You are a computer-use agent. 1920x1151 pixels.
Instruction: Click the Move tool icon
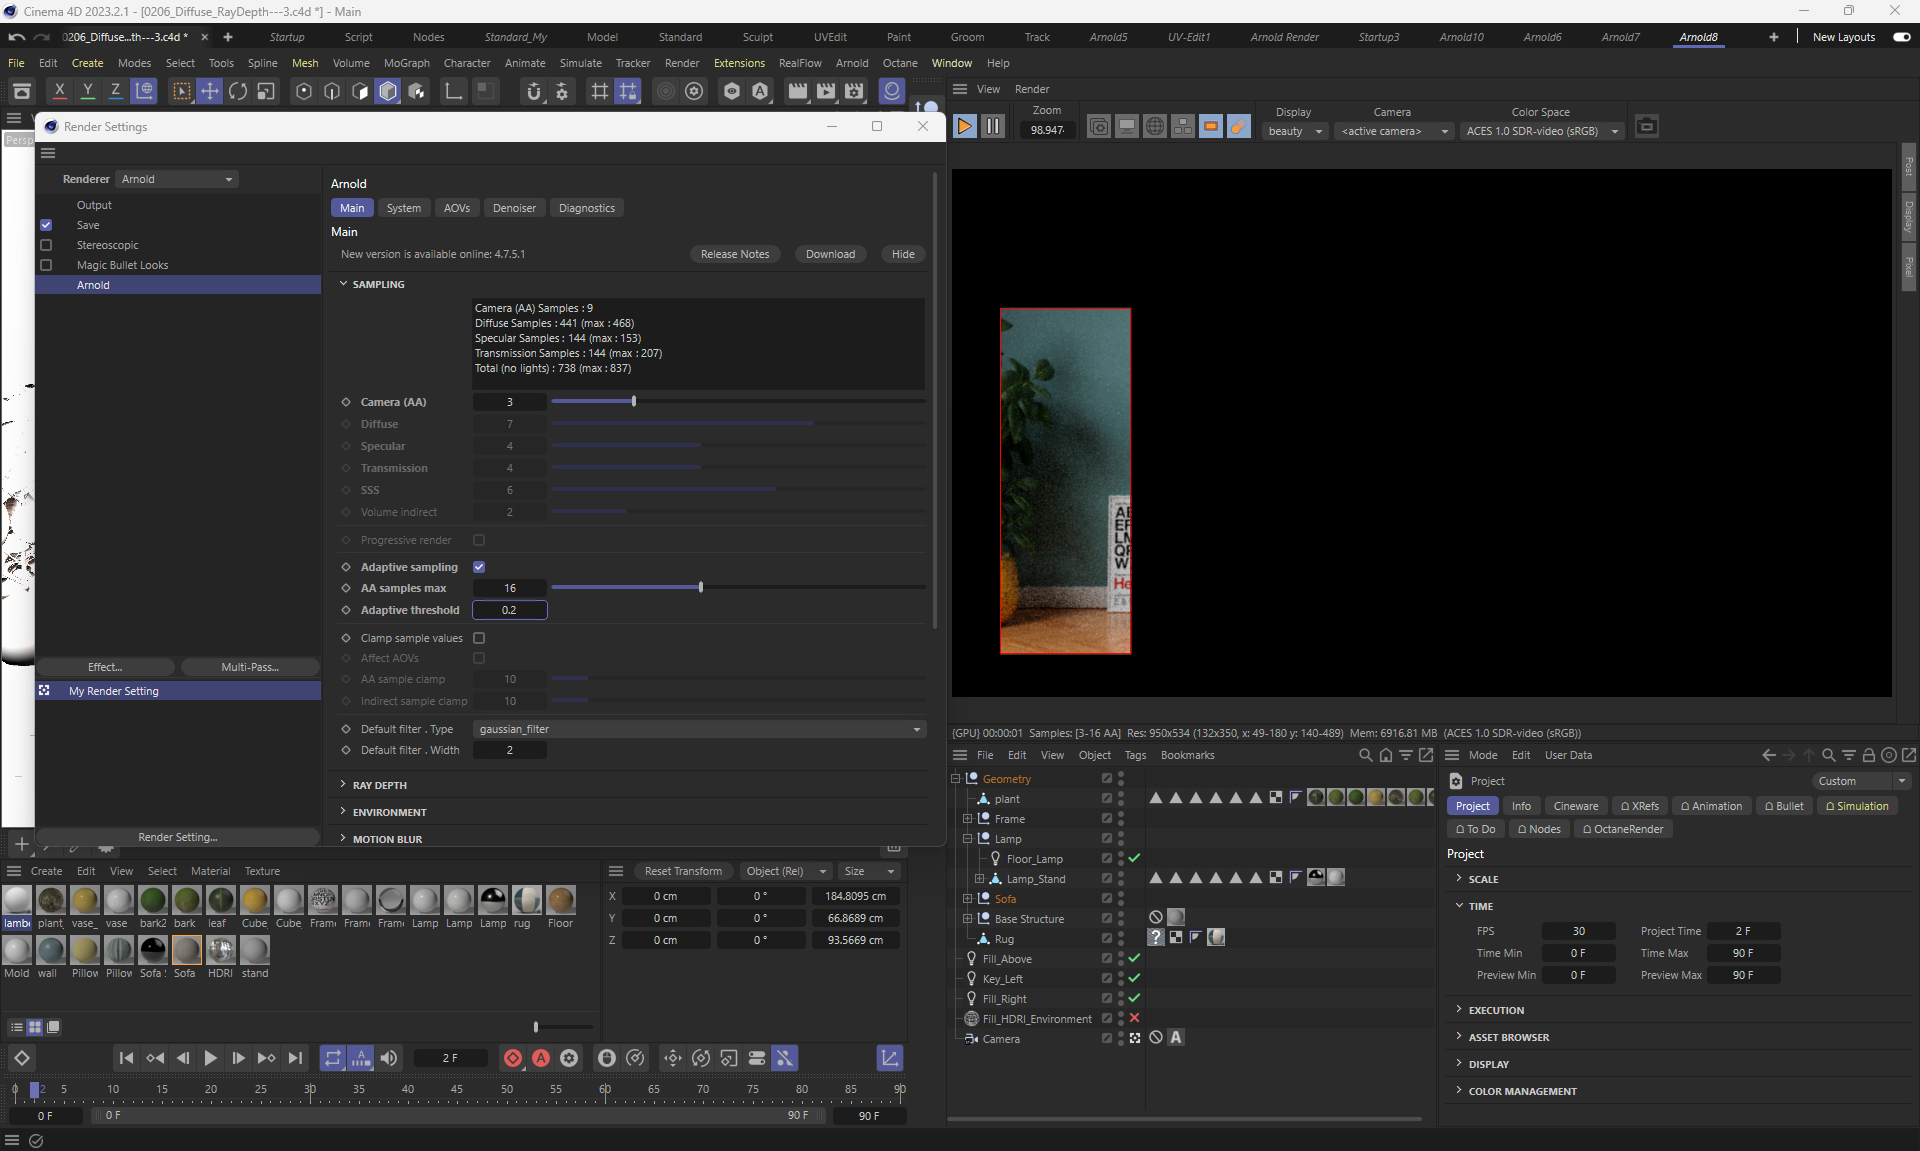209,91
